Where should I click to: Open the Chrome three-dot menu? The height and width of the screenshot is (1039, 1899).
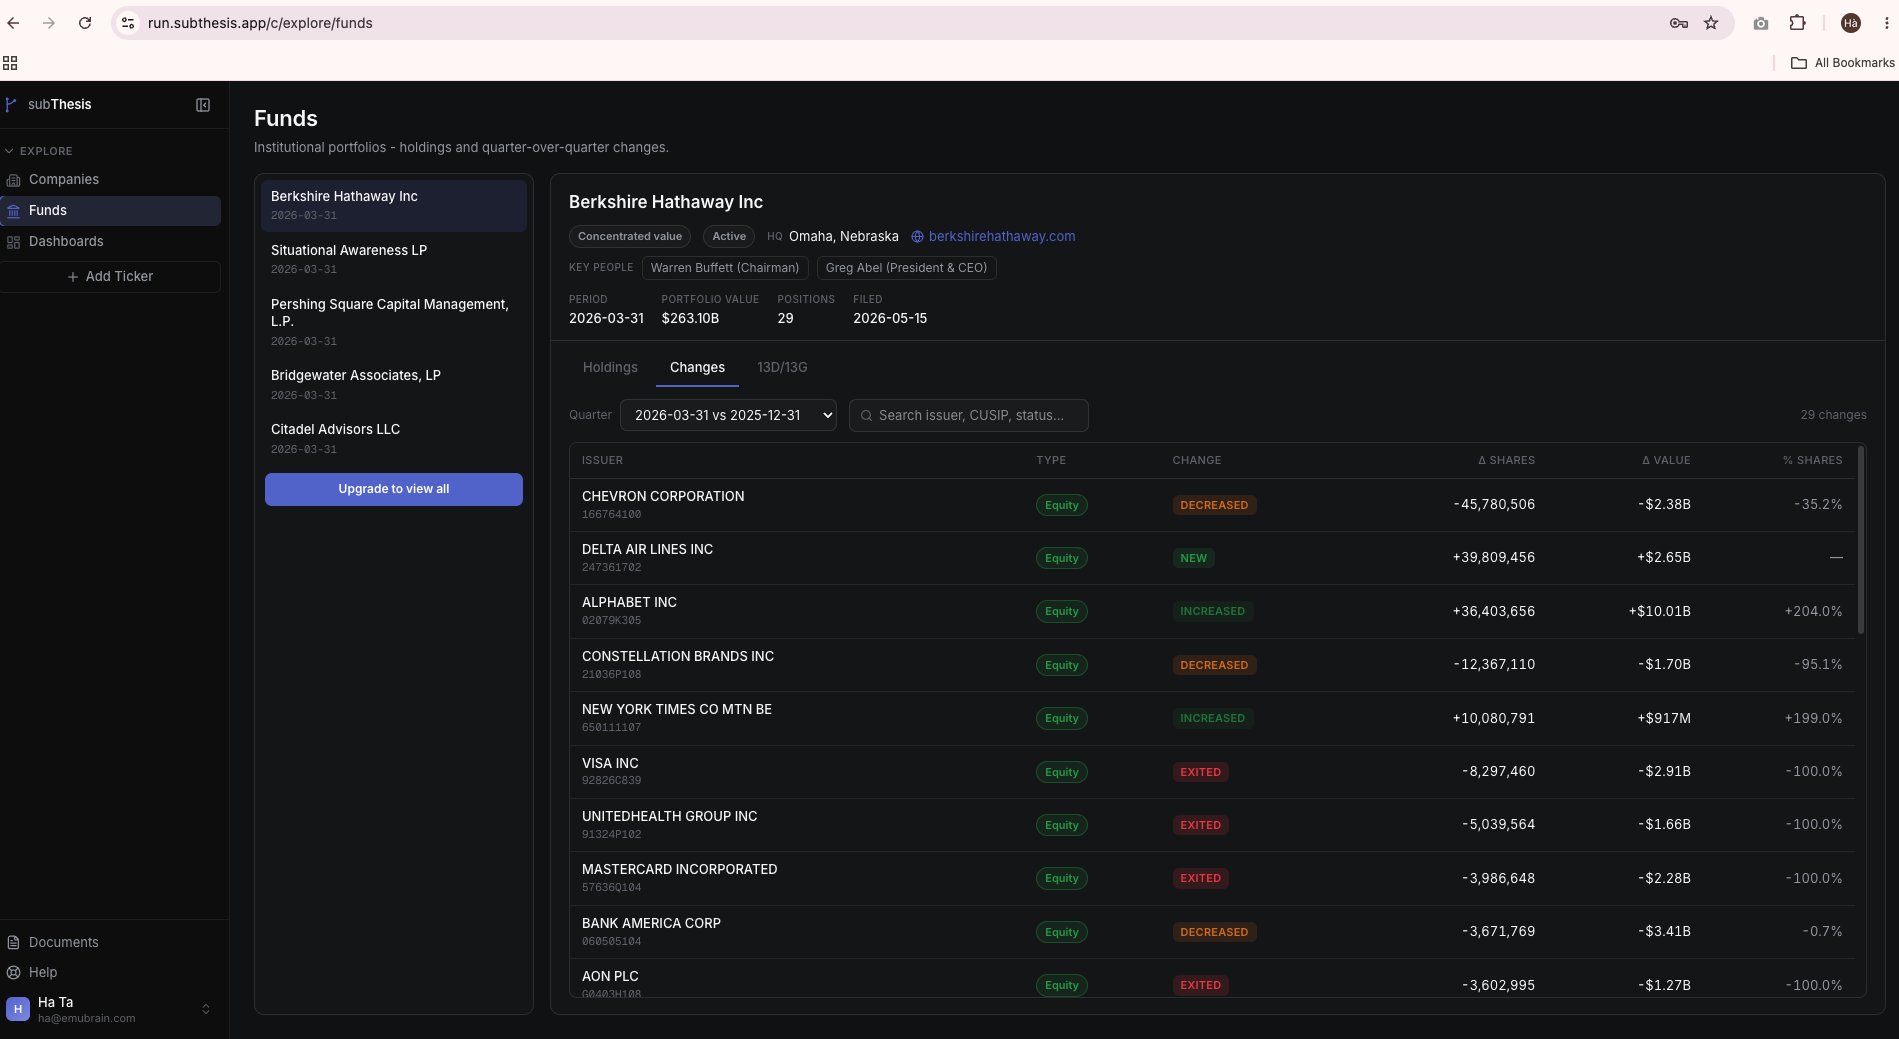[1886, 23]
